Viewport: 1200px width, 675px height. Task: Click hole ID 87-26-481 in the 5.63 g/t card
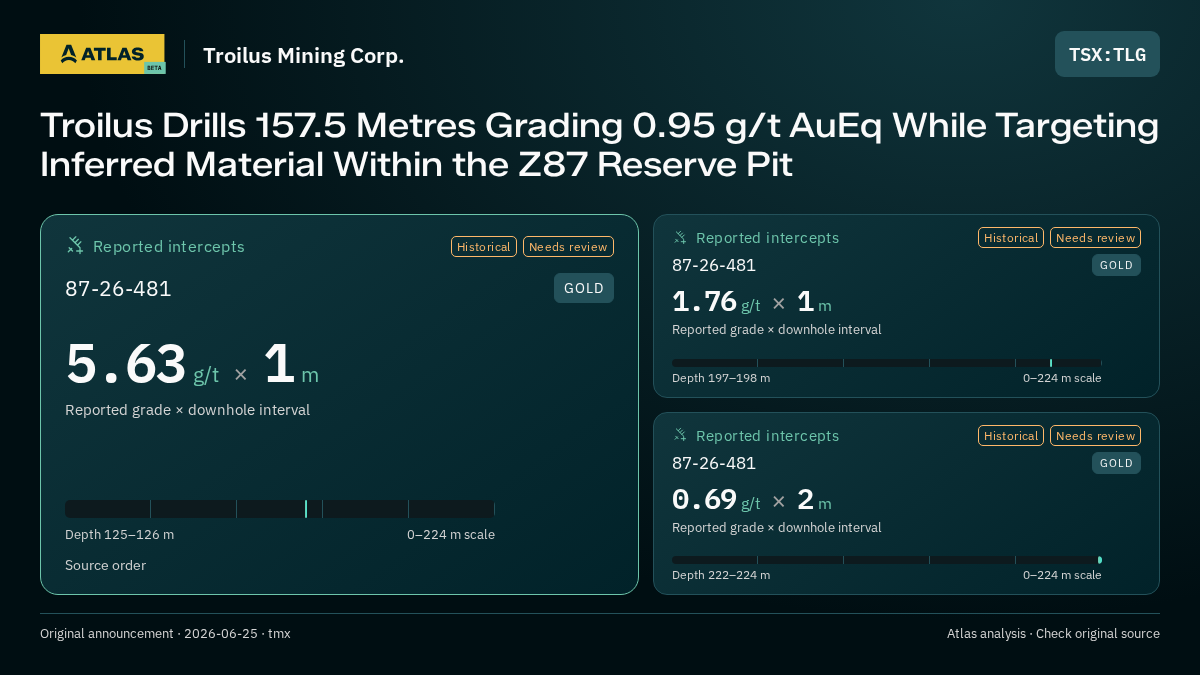[118, 289]
